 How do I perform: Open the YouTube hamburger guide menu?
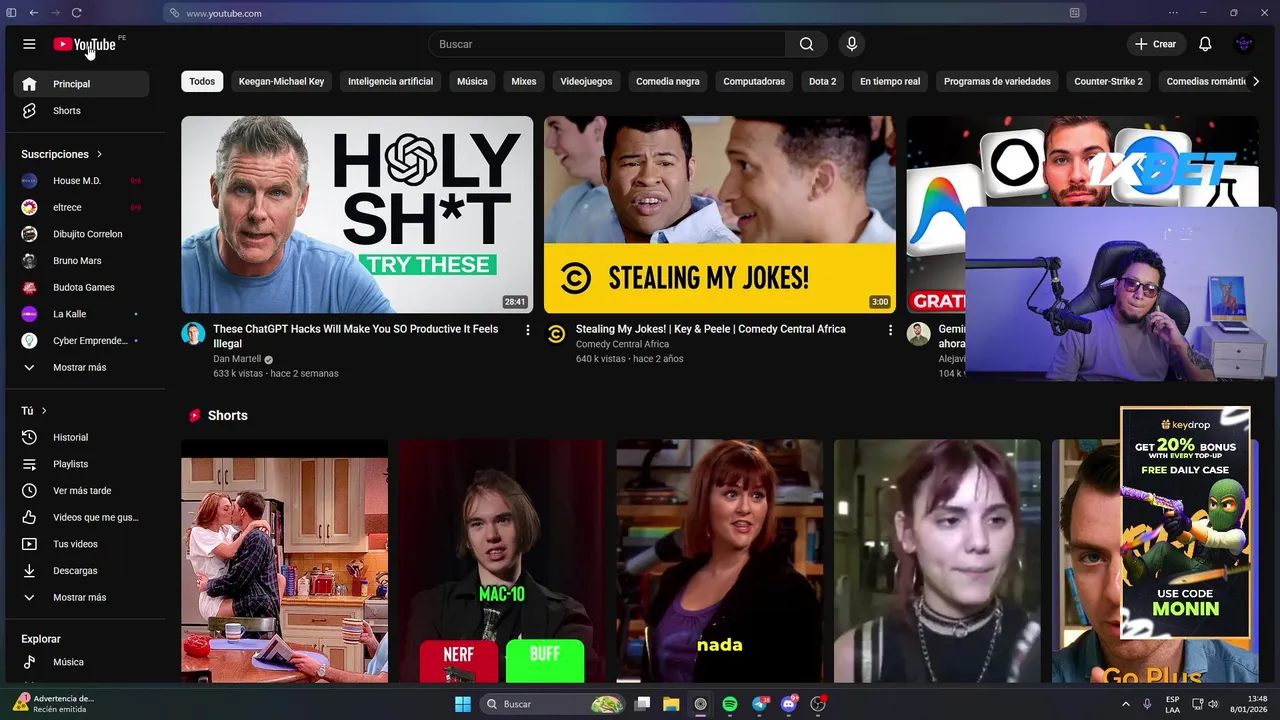[x=29, y=44]
